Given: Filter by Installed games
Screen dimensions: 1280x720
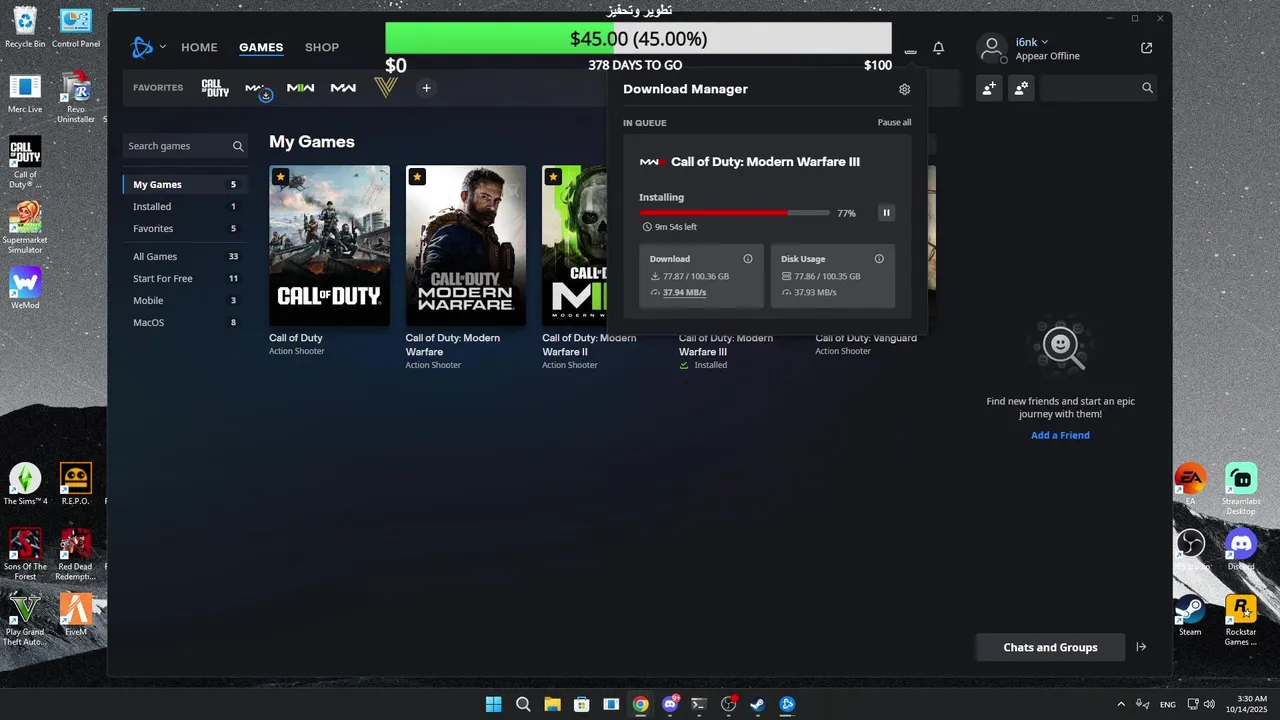Looking at the screenshot, I should pos(185,206).
